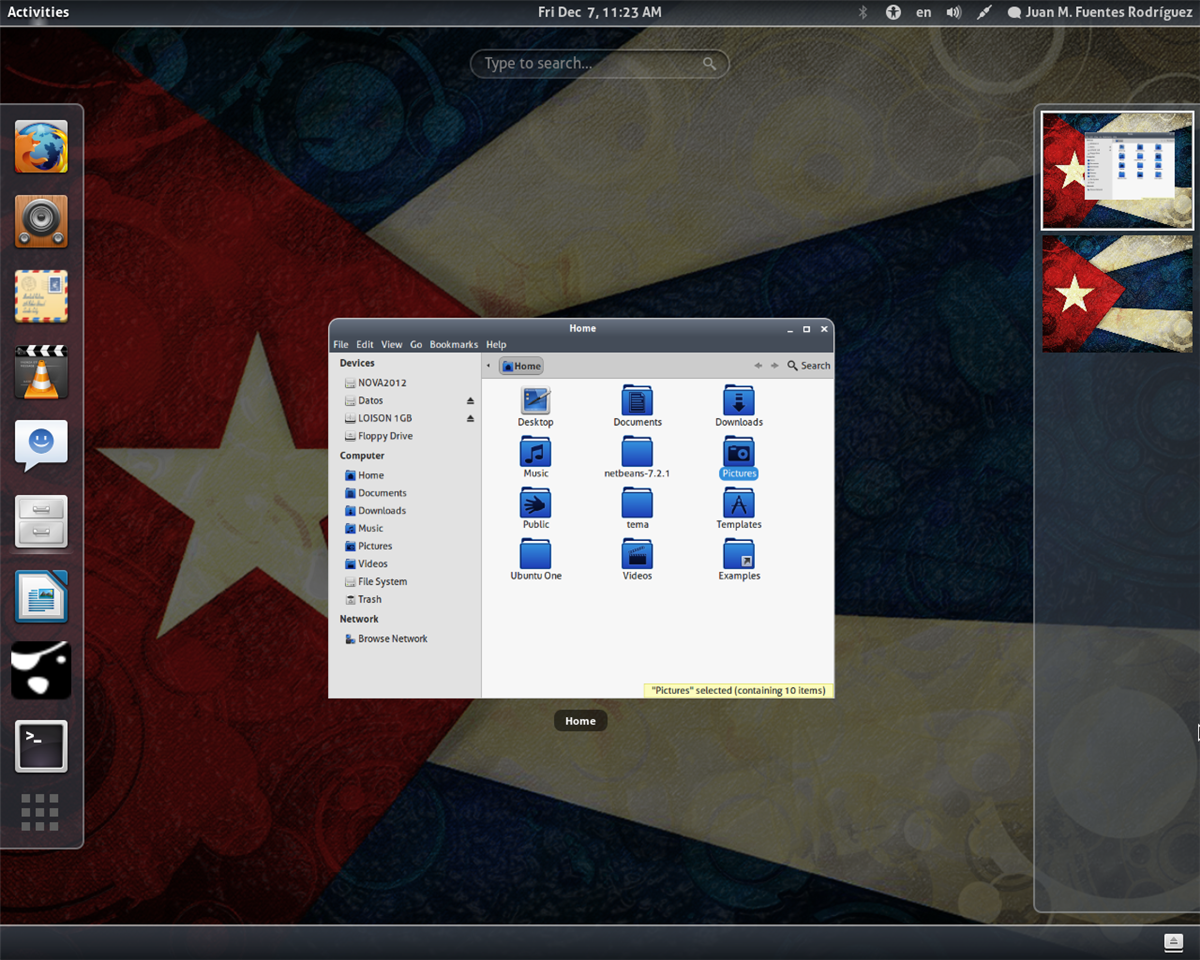The height and width of the screenshot is (960, 1200).
Task: Open the volume menu in top bar
Action: point(954,12)
